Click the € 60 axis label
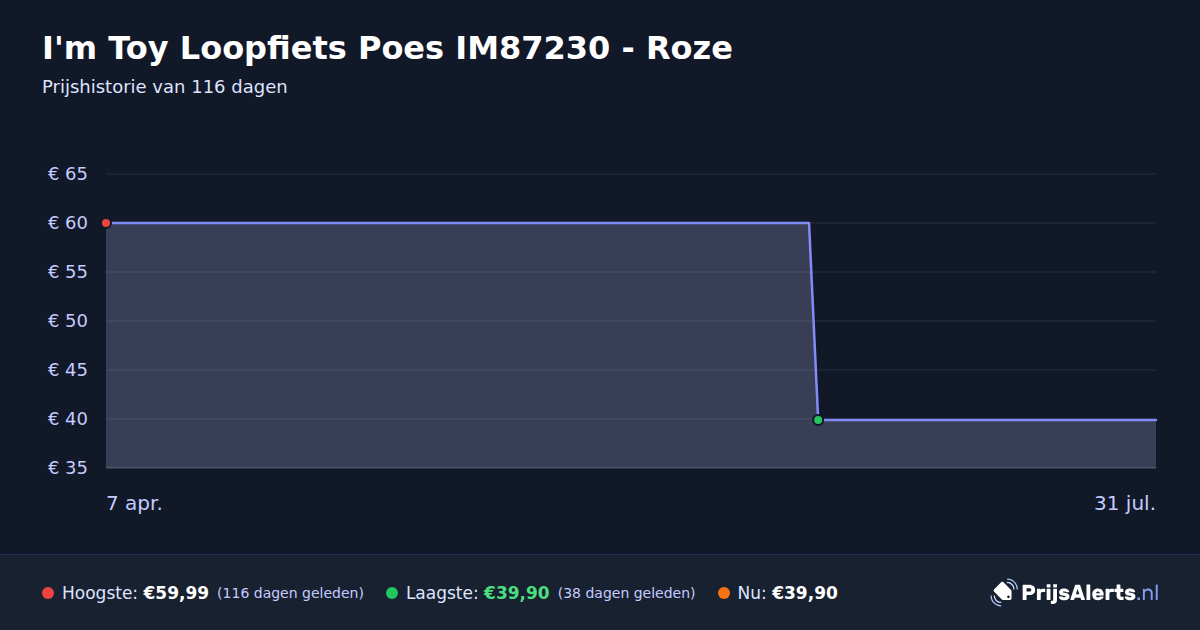Viewport: 1200px width, 630px height. pos(68,223)
